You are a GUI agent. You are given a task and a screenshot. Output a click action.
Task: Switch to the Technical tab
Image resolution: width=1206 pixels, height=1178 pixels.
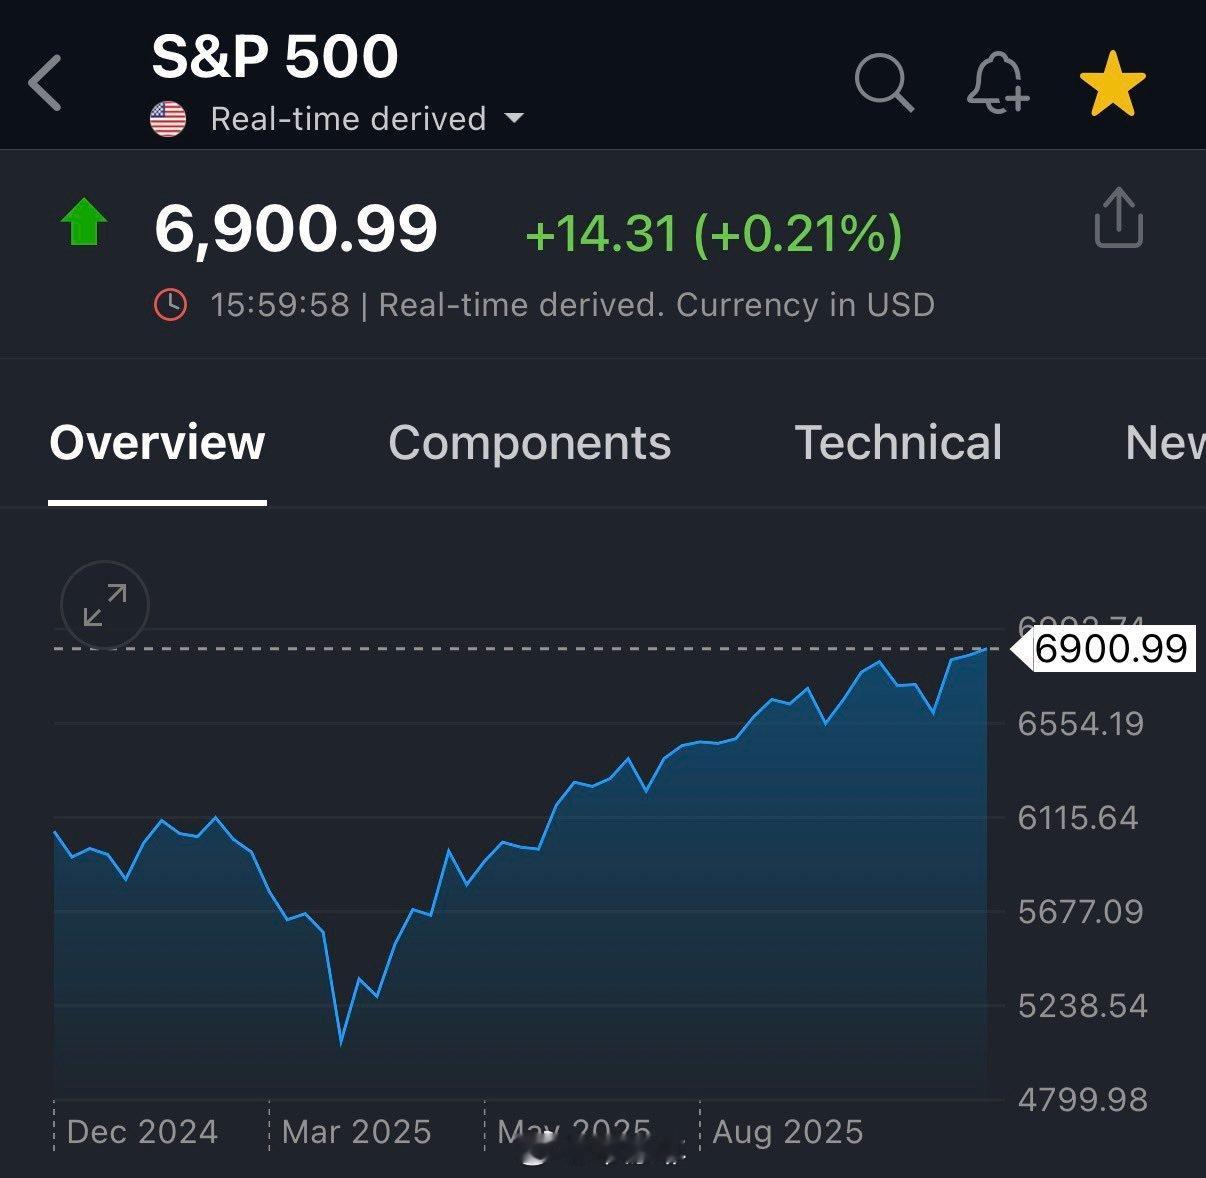tap(898, 443)
